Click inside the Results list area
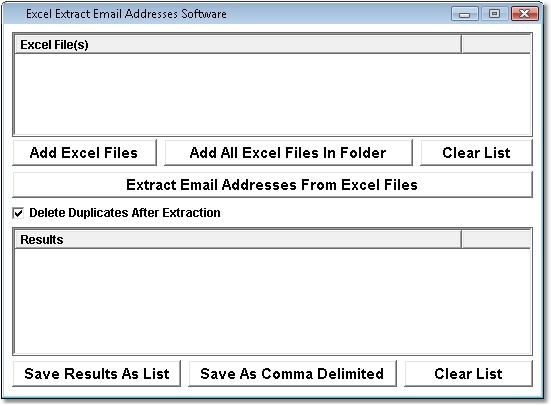Image resolution: width=551 pixels, height=406 pixels. 272,301
